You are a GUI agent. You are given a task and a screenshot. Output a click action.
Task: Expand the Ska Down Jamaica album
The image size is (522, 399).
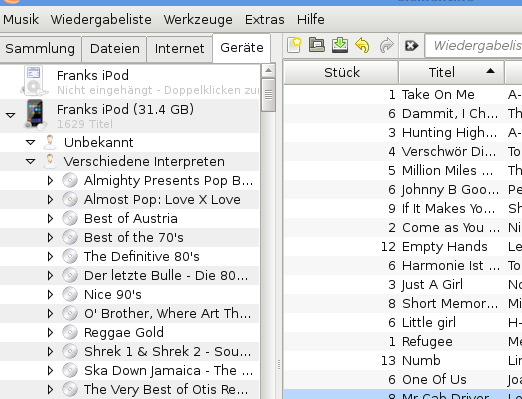50,370
